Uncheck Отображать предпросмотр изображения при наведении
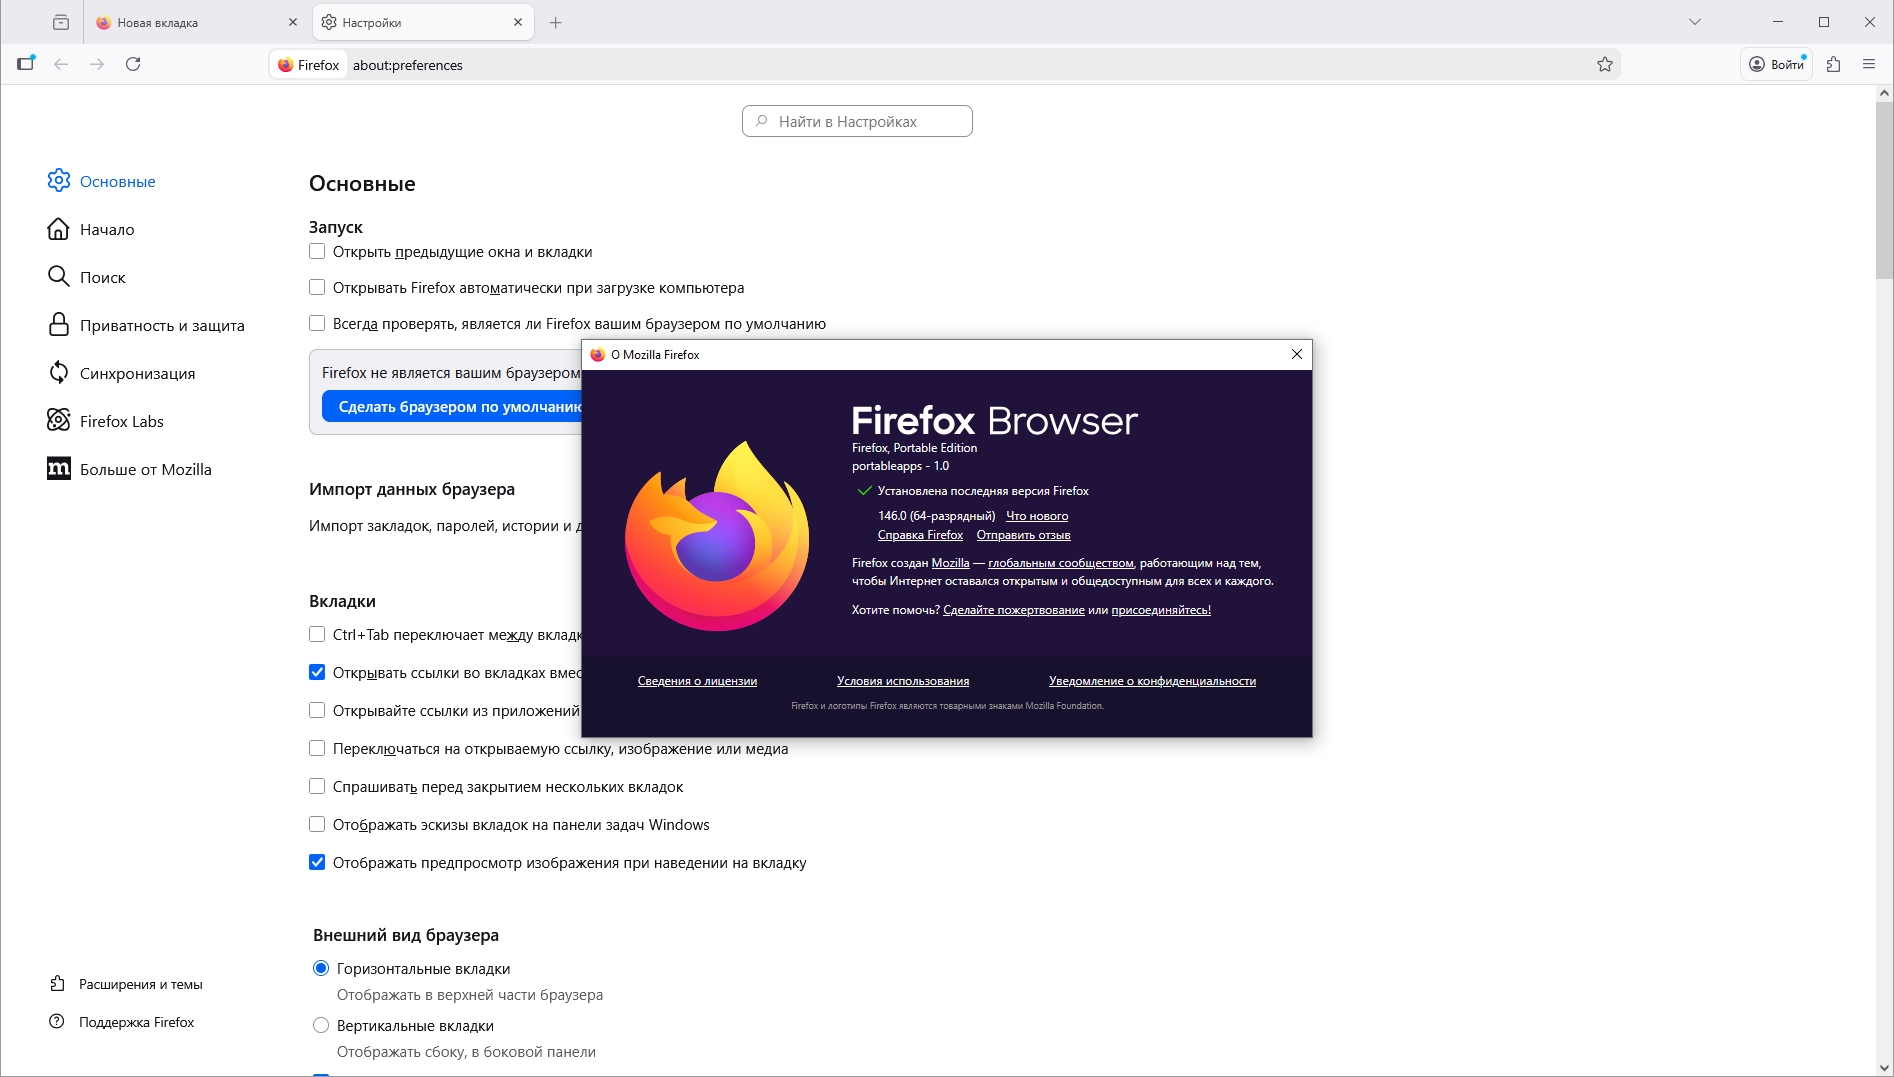1894x1077 pixels. [317, 863]
